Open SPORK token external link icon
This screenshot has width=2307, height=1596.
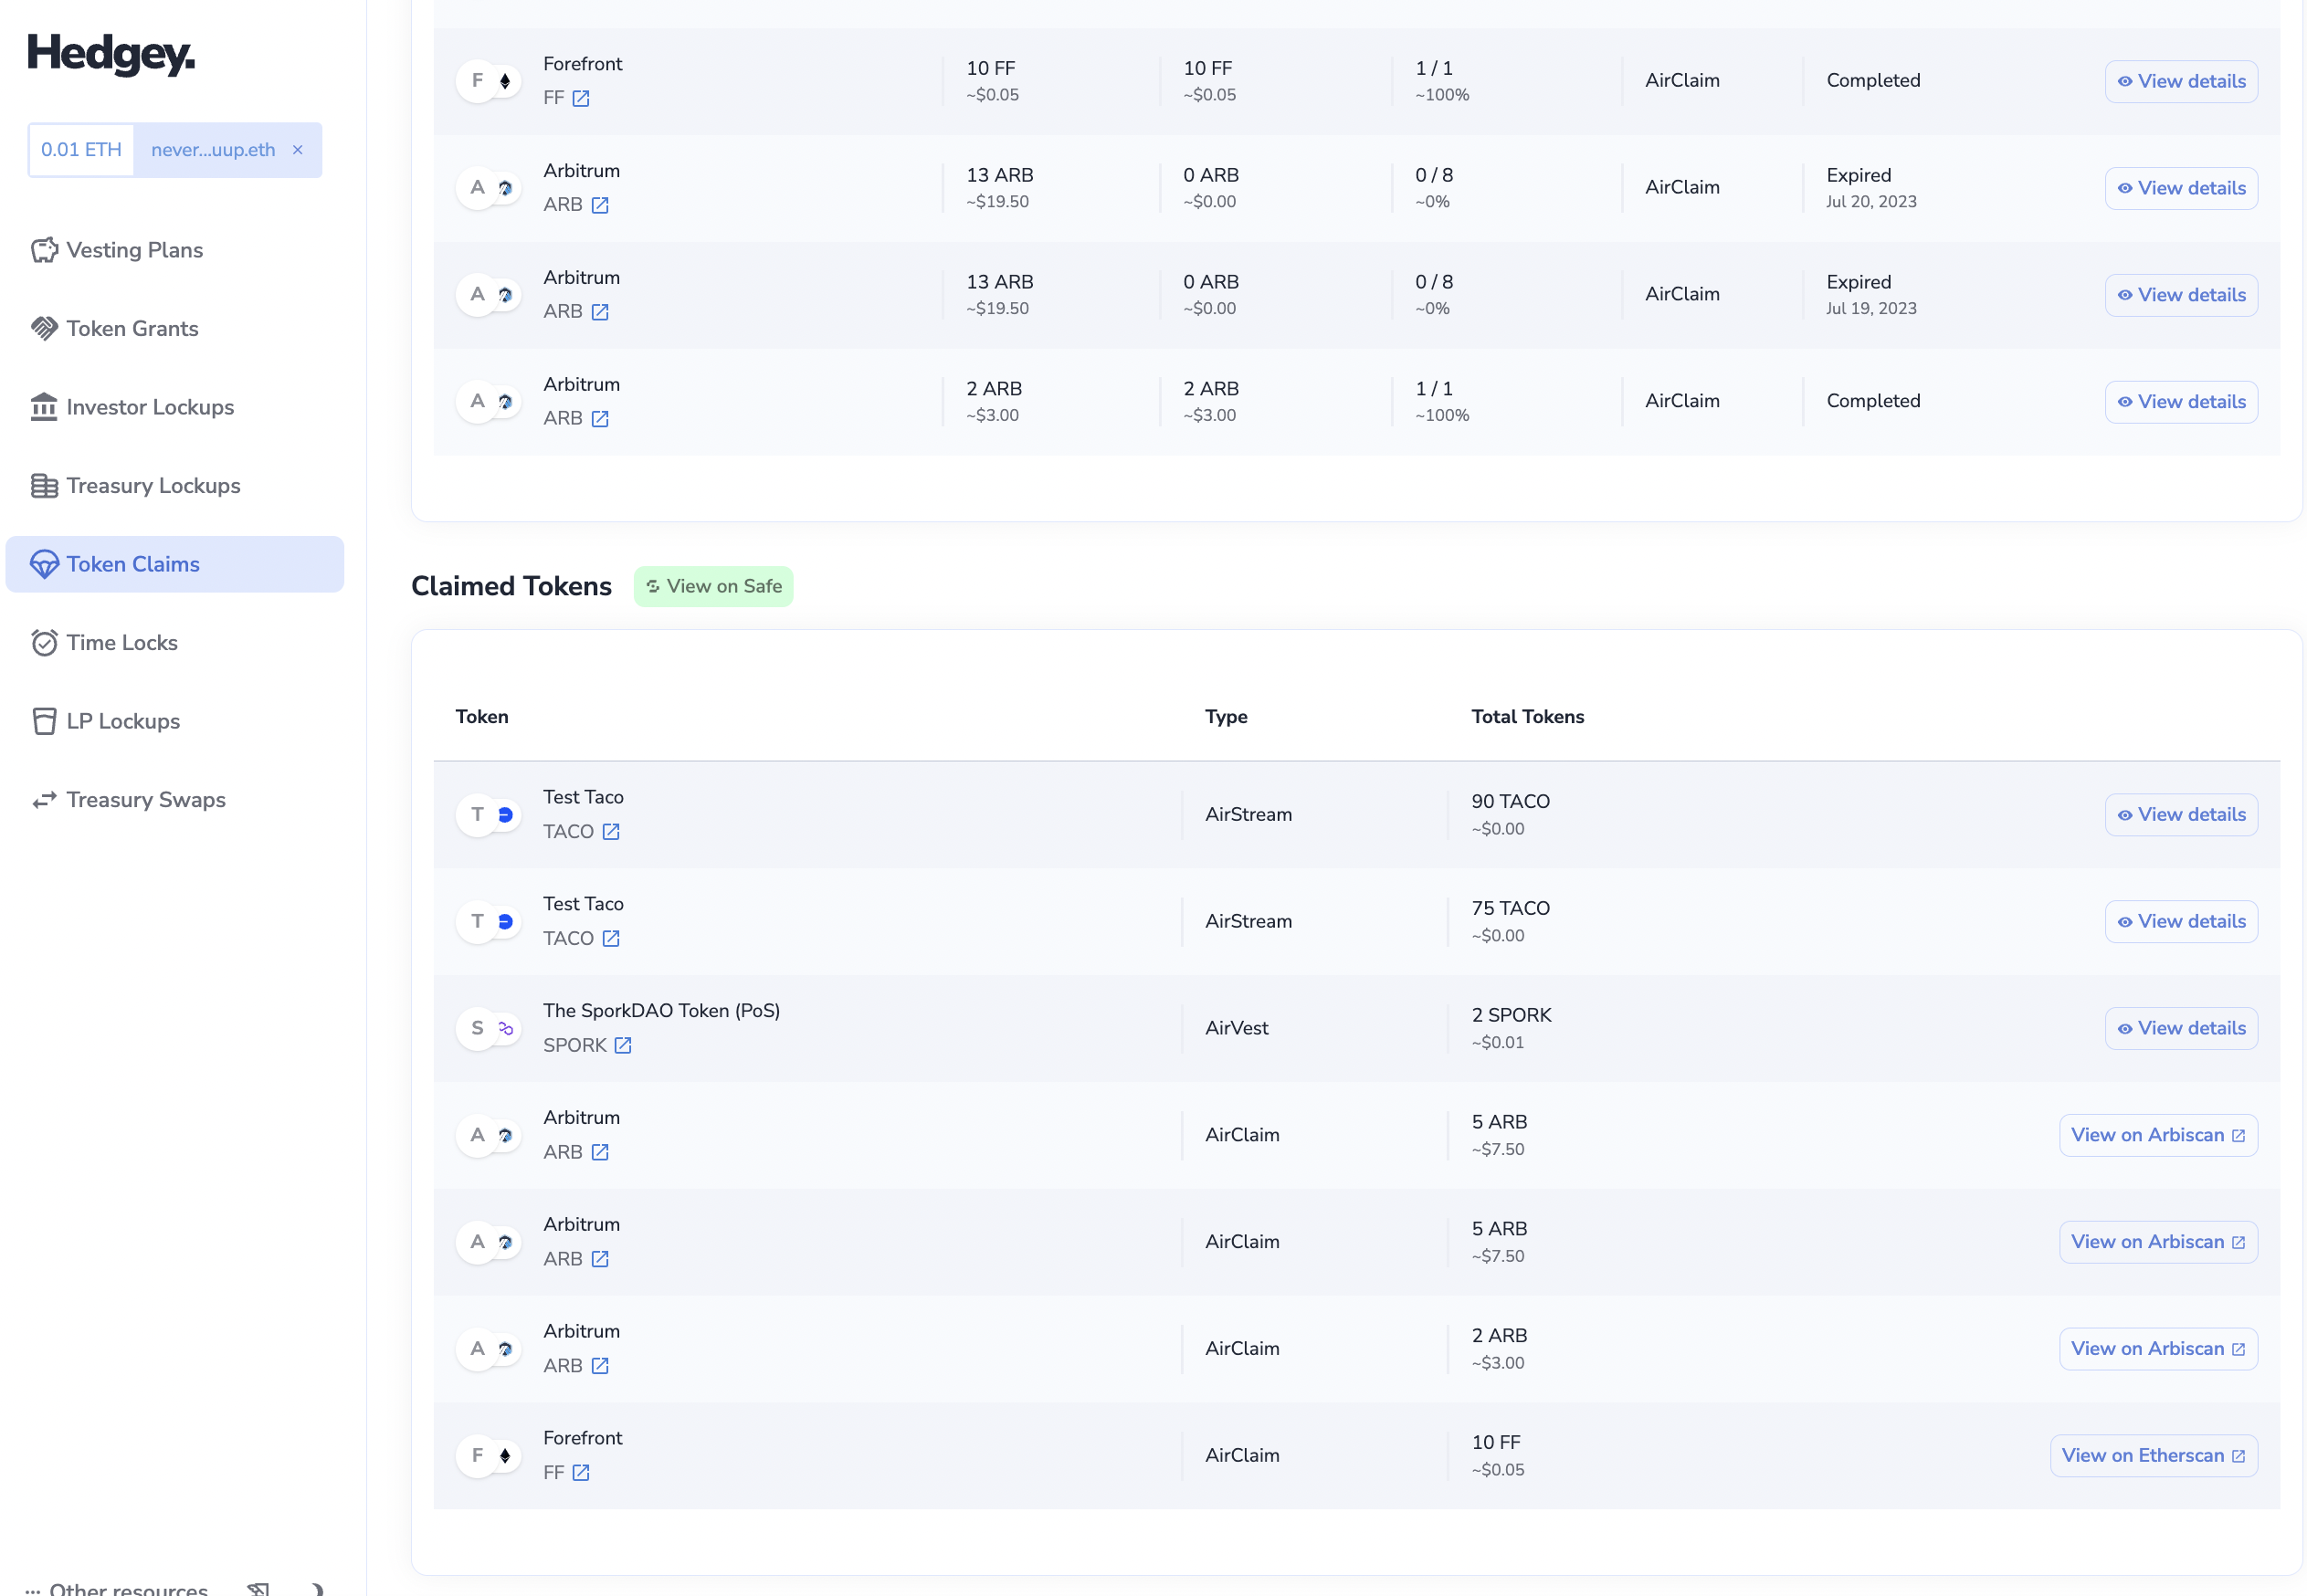(623, 1045)
